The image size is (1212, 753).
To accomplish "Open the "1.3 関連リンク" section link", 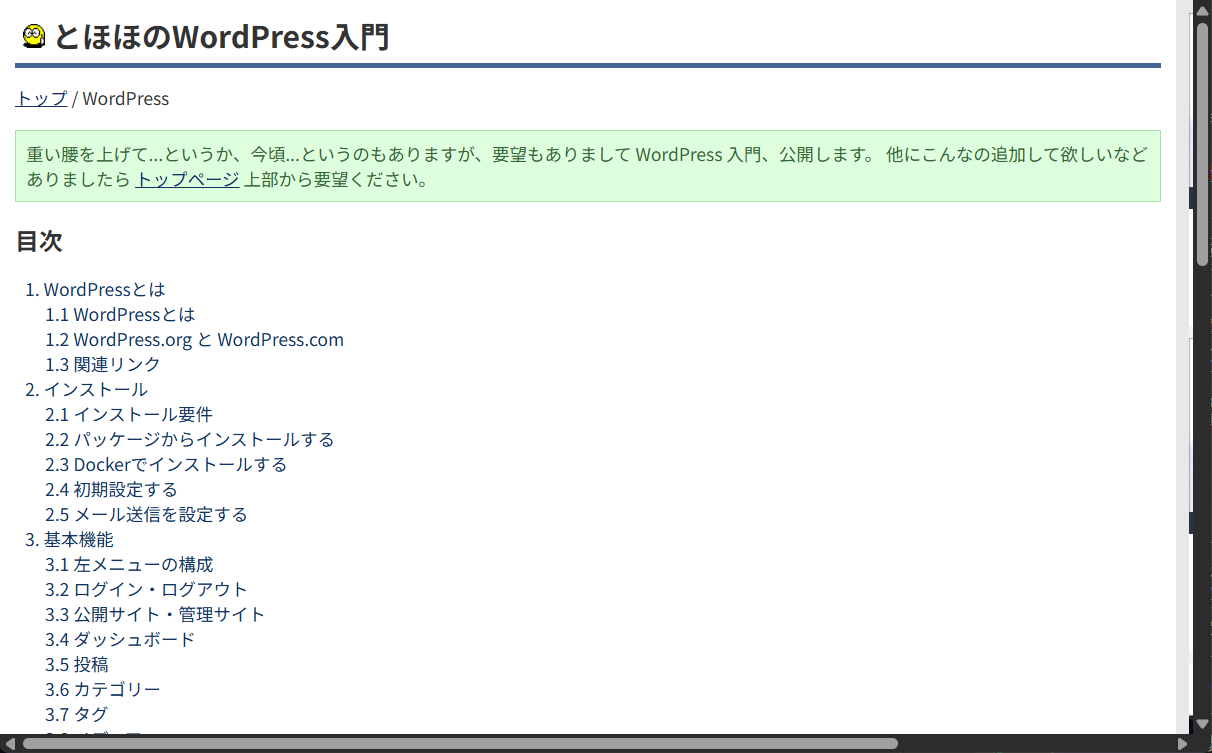I will click(x=101, y=364).
